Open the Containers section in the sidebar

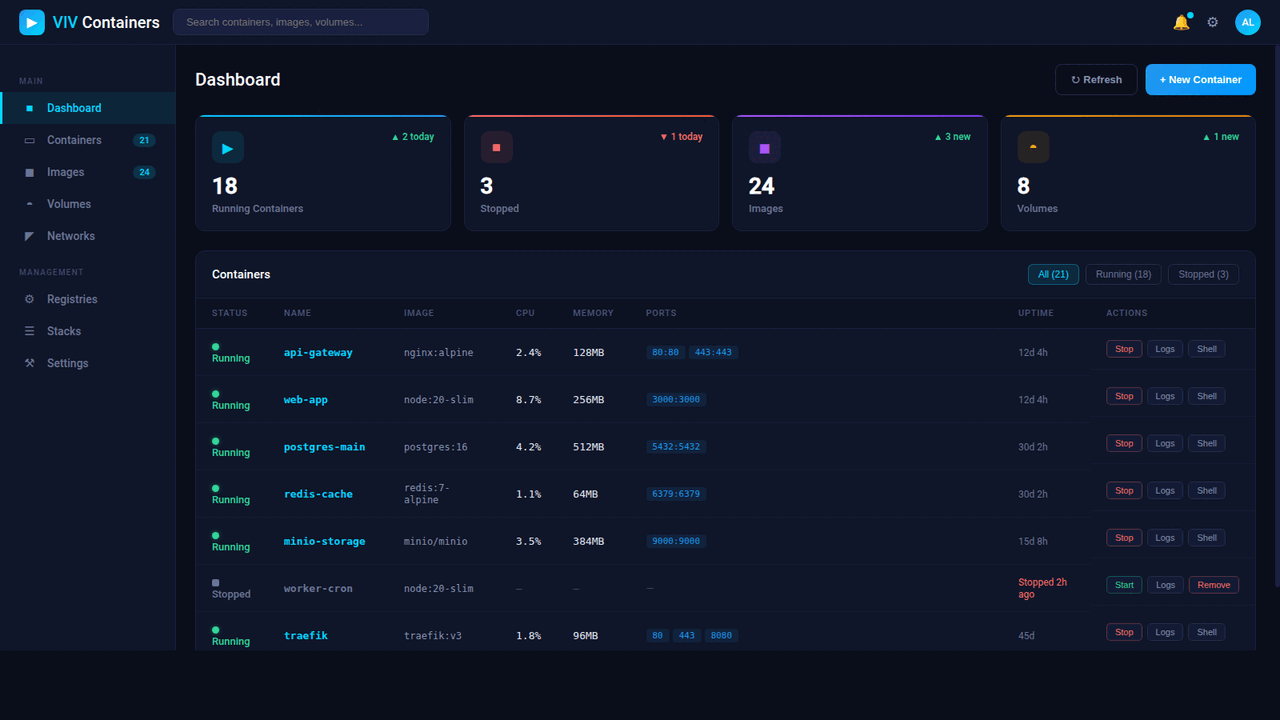click(74, 140)
